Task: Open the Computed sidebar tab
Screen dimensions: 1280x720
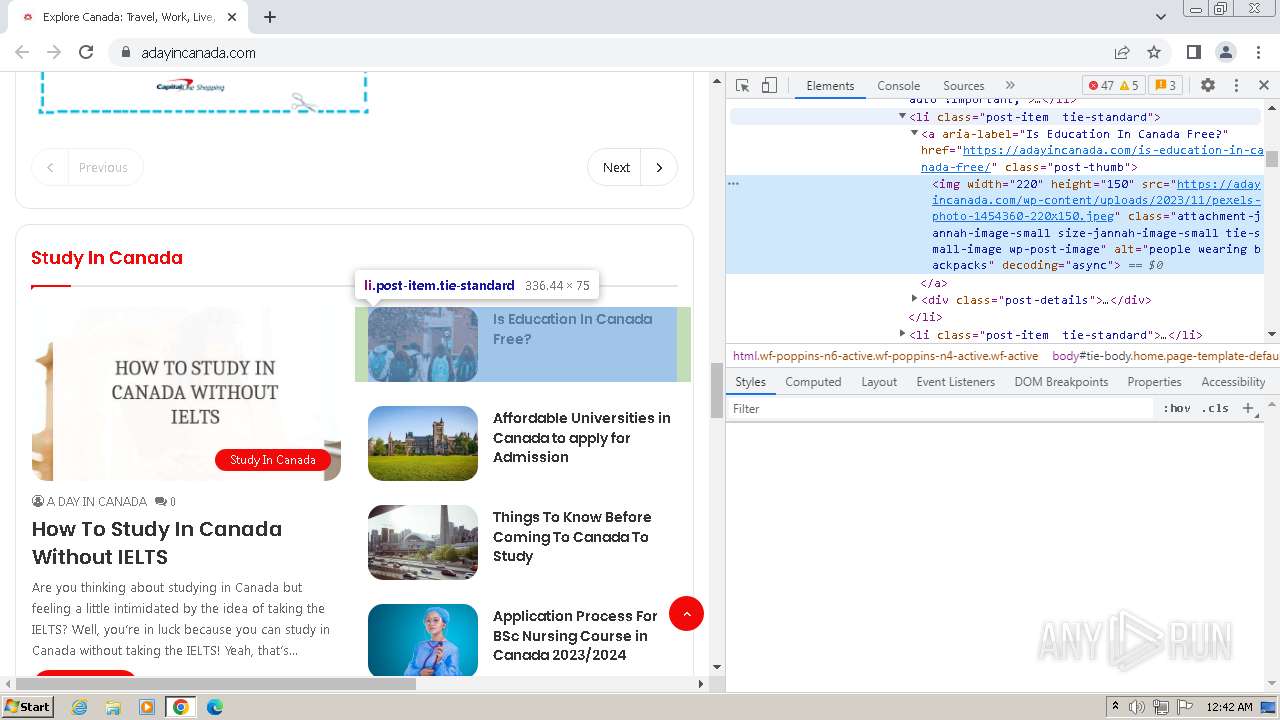Action: pyautogui.click(x=813, y=382)
